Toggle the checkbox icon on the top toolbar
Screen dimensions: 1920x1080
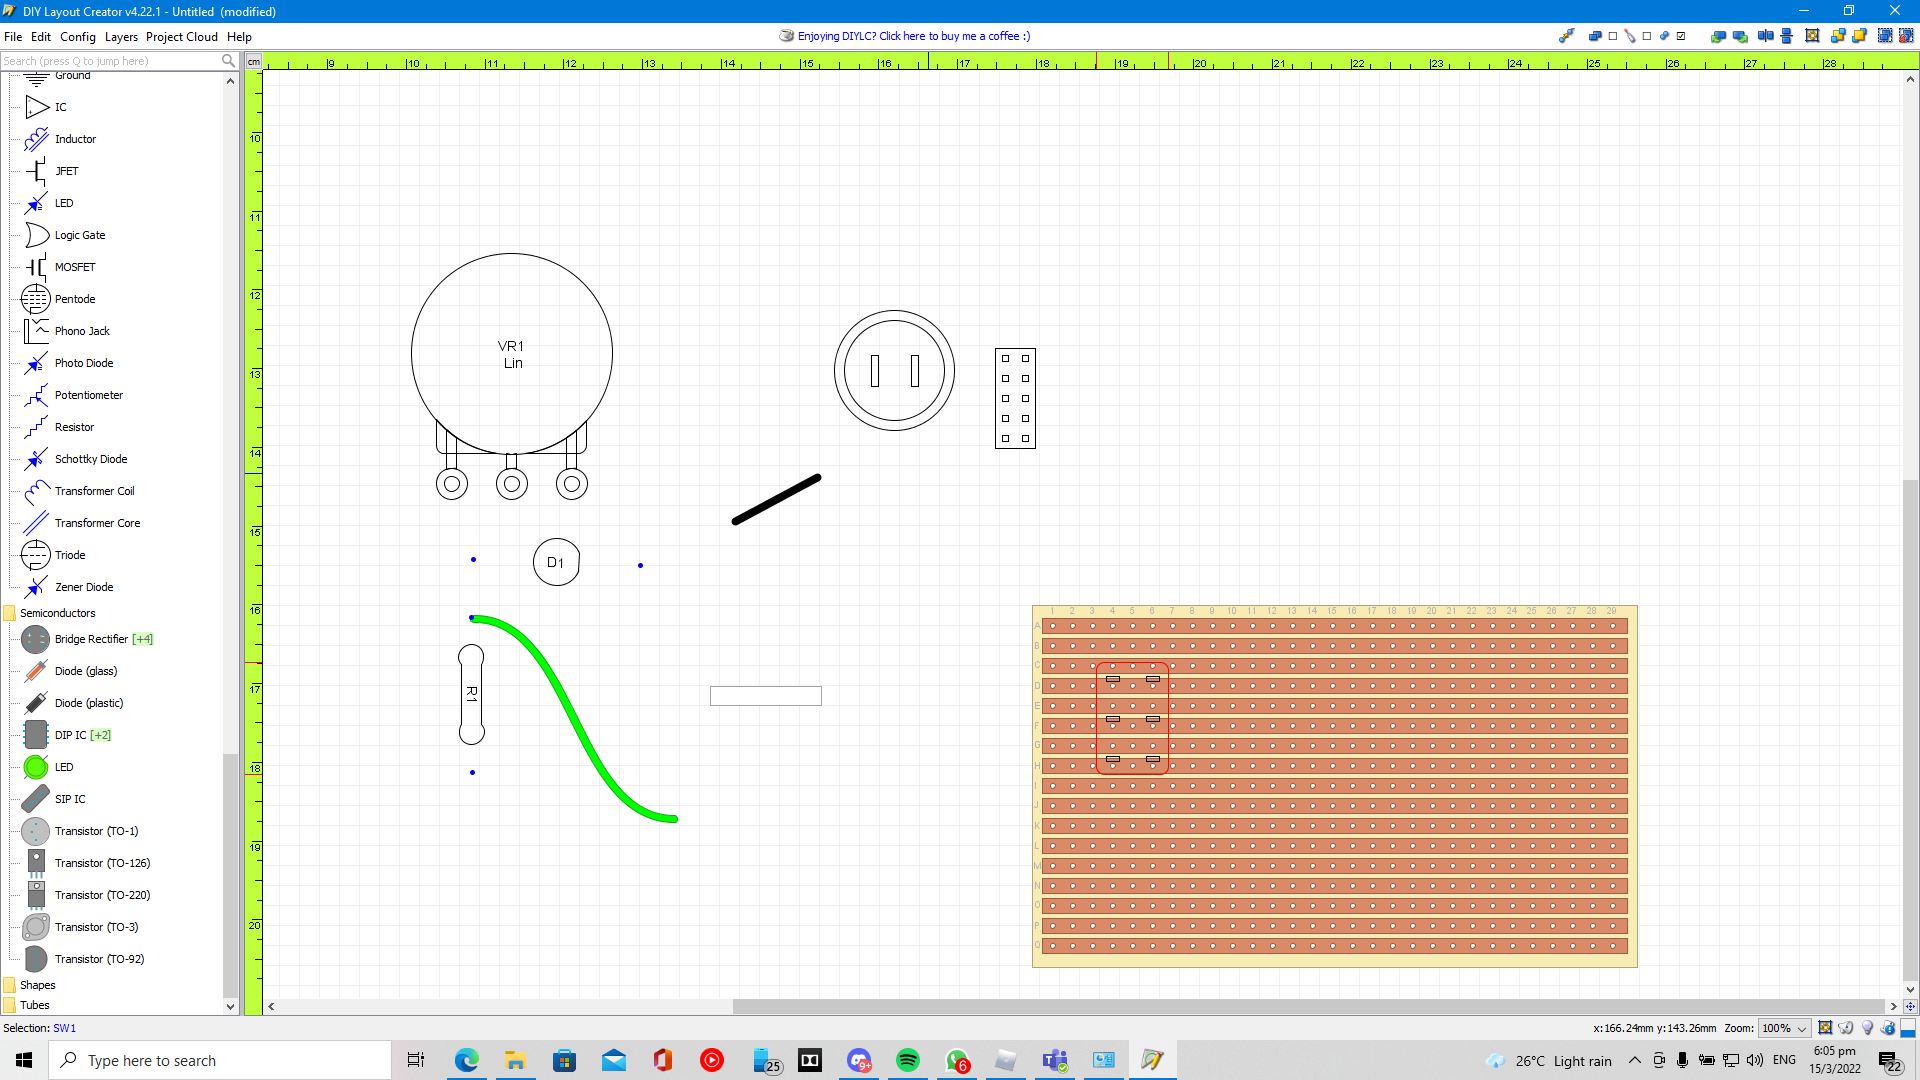pyautogui.click(x=1681, y=36)
